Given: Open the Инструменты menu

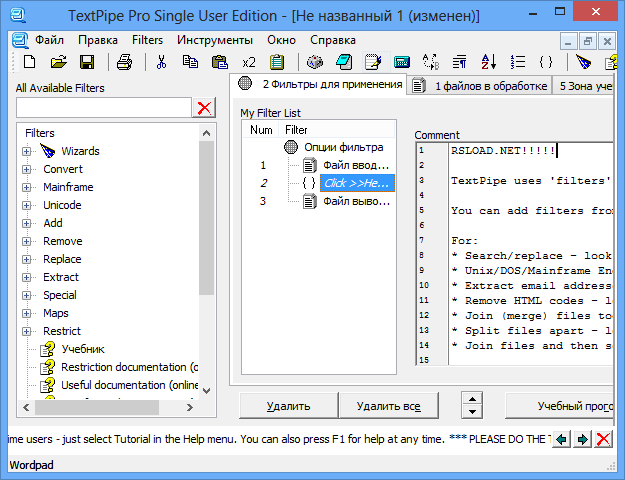Looking at the screenshot, I should (x=215, y=40).
